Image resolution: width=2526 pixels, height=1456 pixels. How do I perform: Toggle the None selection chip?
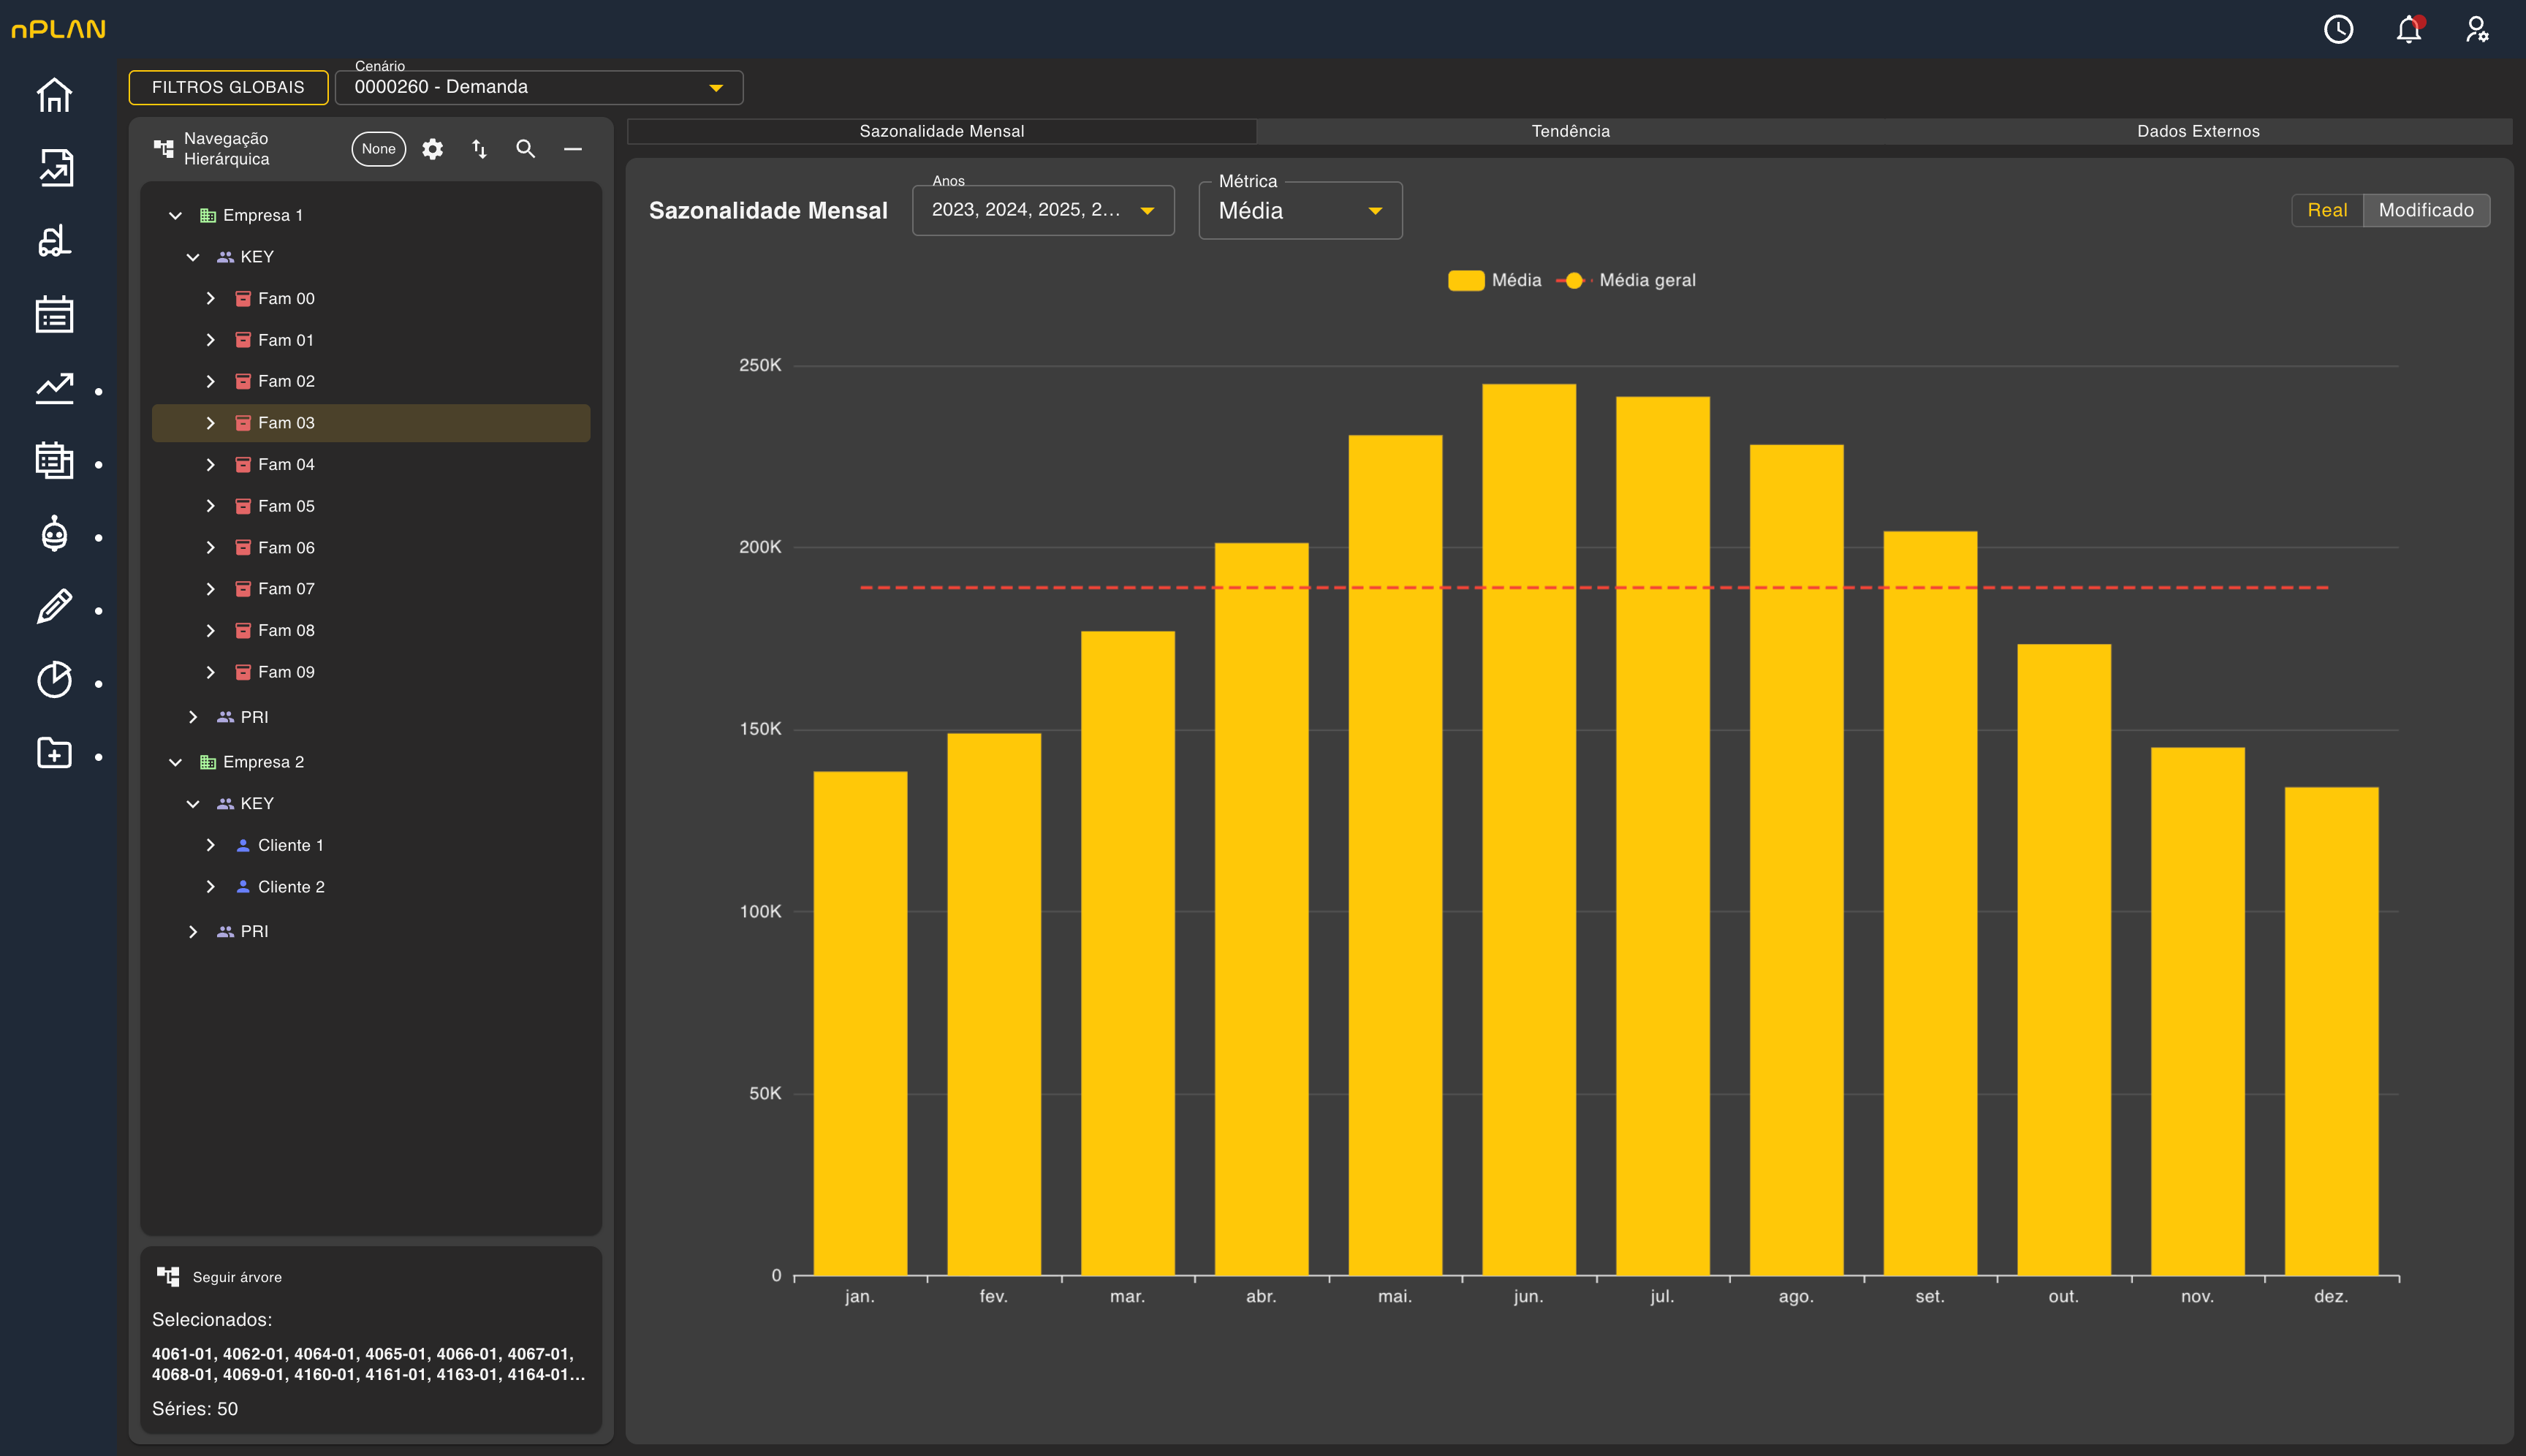(x=379, y=149)
